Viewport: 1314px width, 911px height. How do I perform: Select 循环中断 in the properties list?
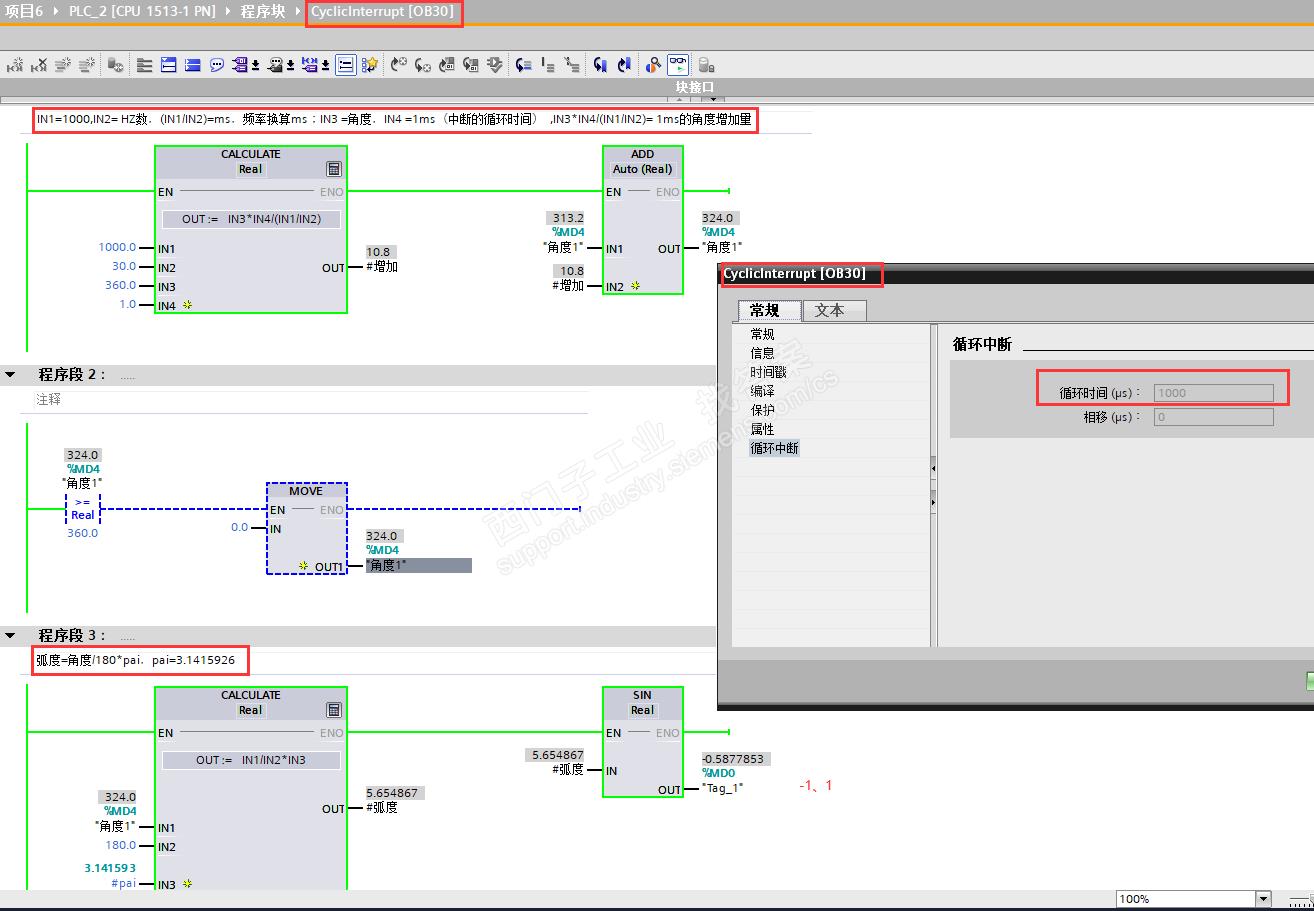[x=775, y=448]
